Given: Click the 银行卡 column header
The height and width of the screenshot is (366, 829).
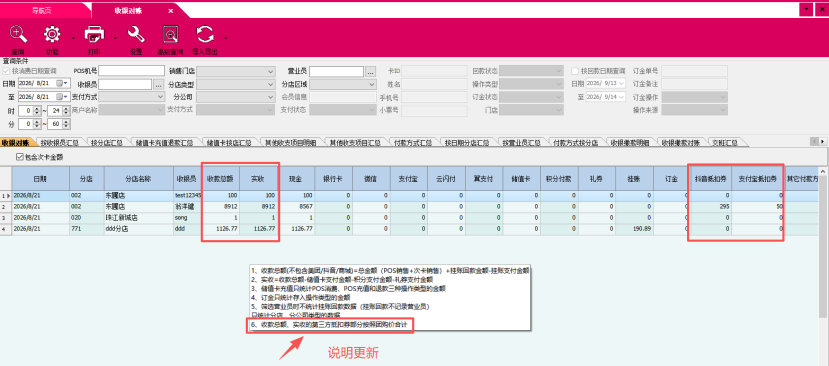Looking at the screenshot, I should tap(334, 179).
